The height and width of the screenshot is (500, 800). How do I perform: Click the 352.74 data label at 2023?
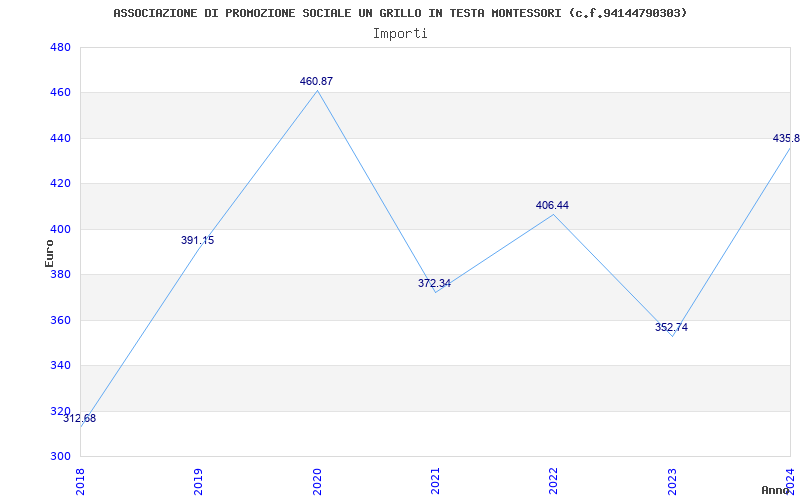671,328
